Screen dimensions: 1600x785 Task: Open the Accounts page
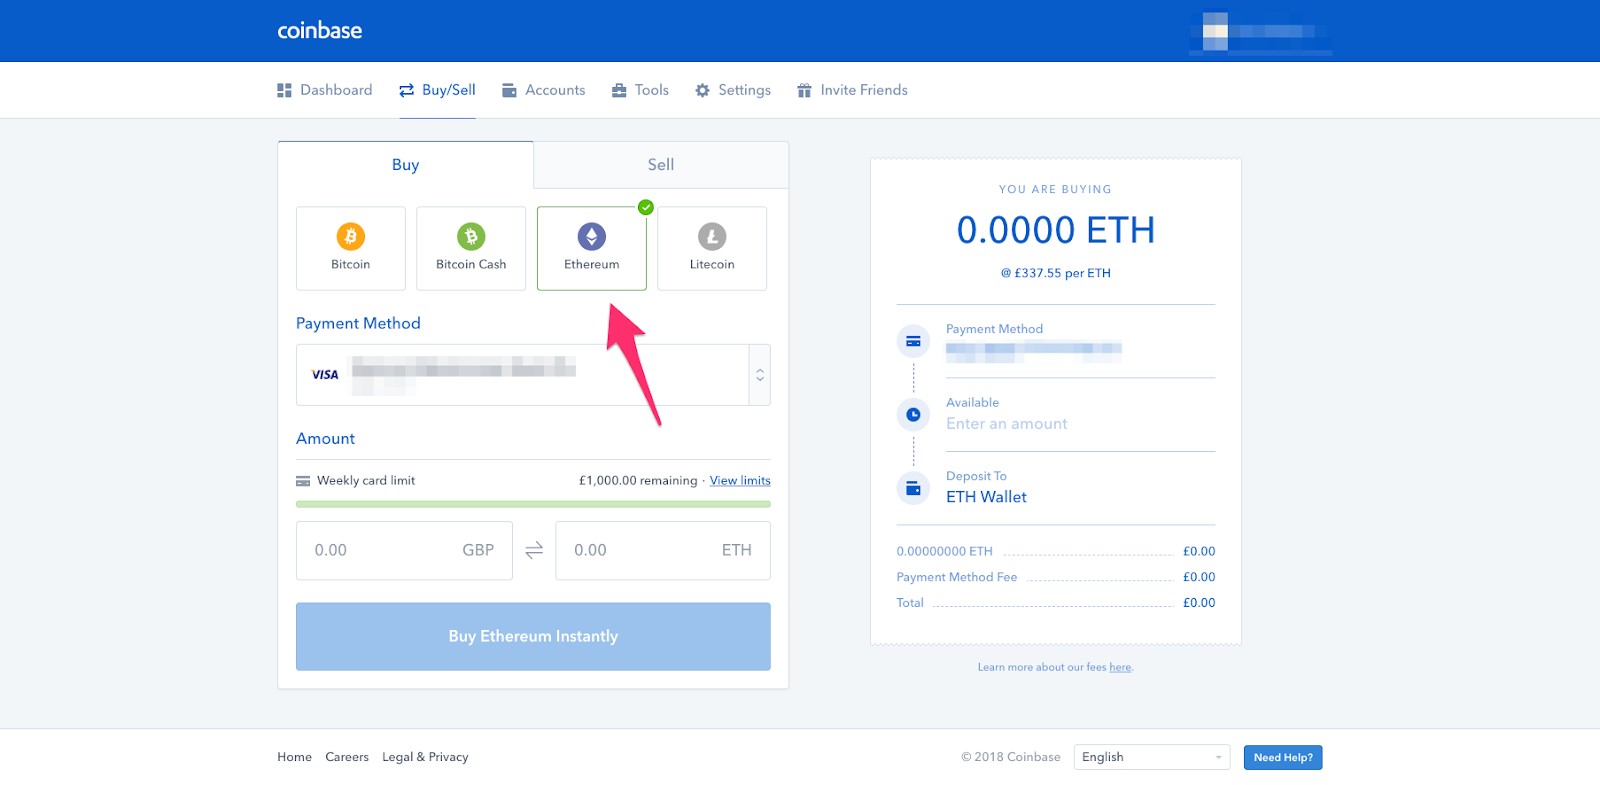pyautogui.click(x=543, y=90)
